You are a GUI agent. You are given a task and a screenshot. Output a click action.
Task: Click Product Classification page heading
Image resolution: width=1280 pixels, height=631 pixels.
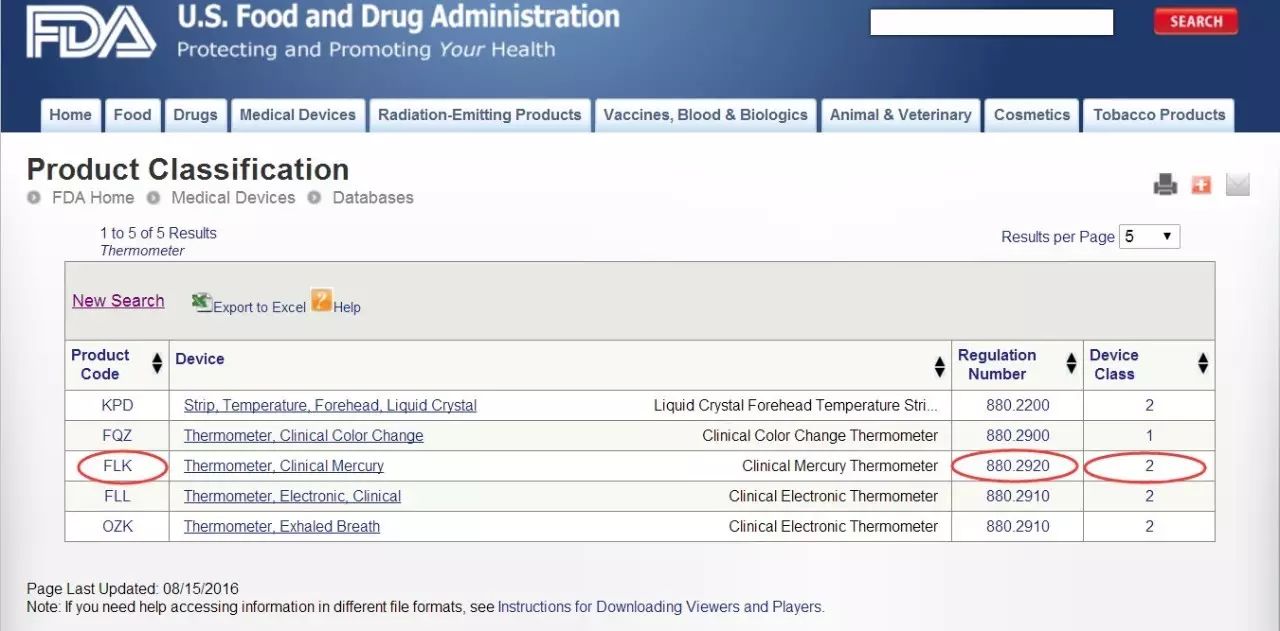188,169
